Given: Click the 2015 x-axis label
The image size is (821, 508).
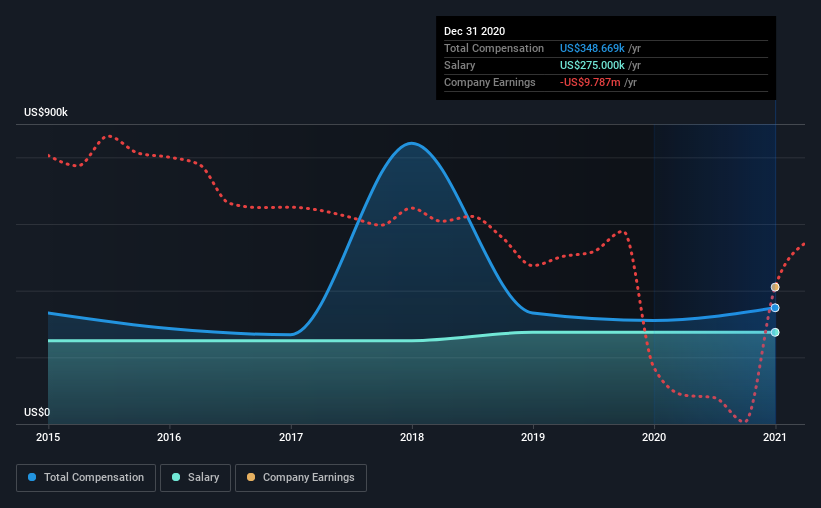Looking at the screenshot, I should pyautogui.click(x=48, y=437).
